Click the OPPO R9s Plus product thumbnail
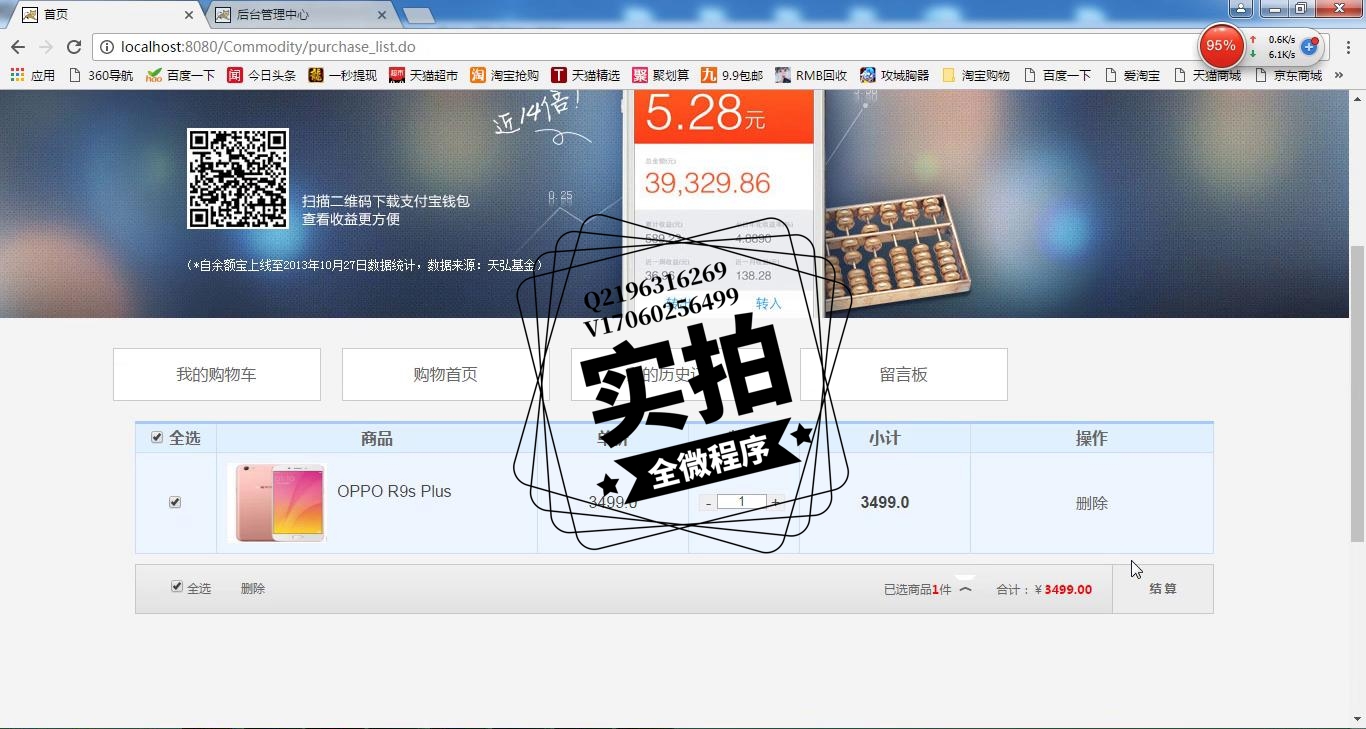This screenshot has height=729, width=1366. [x=276, y=502]
